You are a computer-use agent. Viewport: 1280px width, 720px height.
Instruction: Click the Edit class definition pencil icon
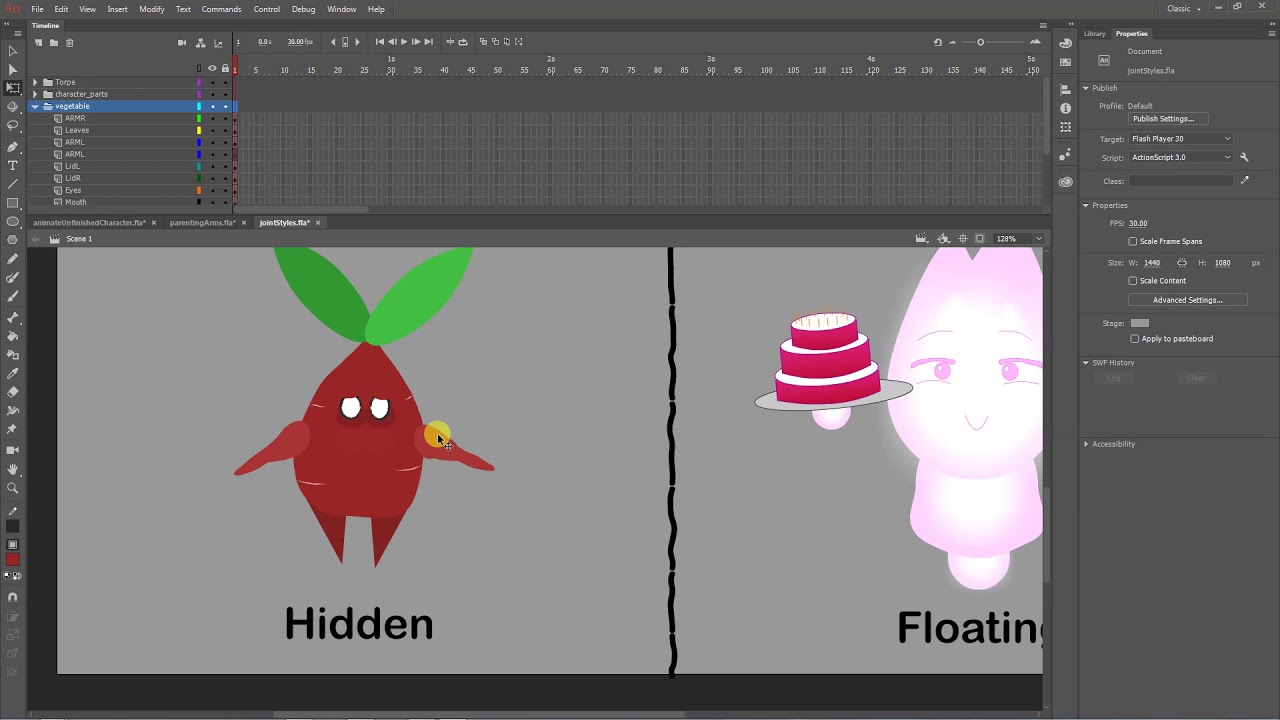(x=1244, y=181)
